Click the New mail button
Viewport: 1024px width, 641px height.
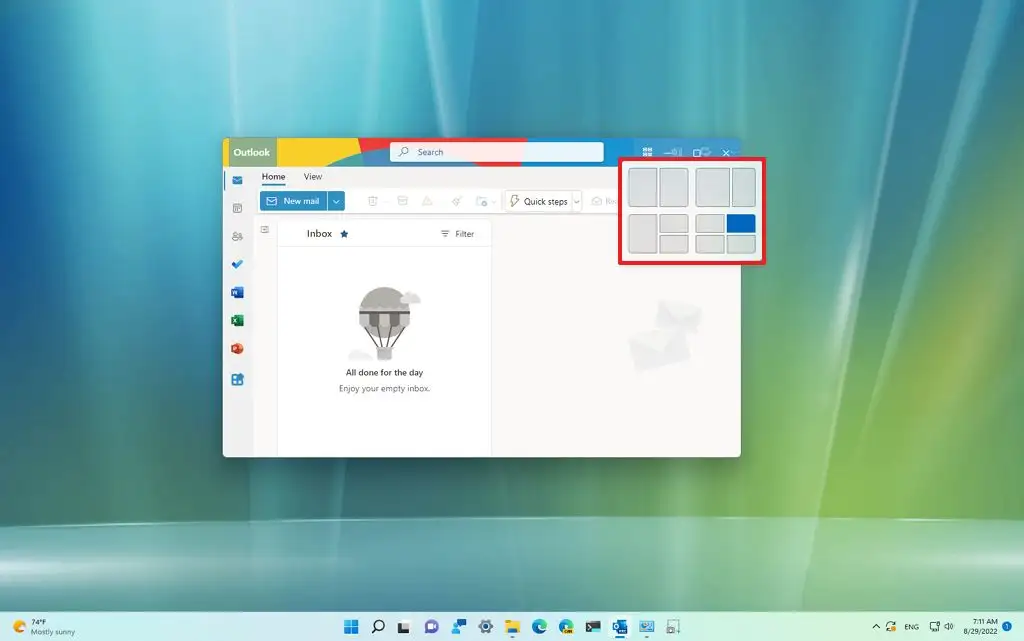[x=297, y=200]
